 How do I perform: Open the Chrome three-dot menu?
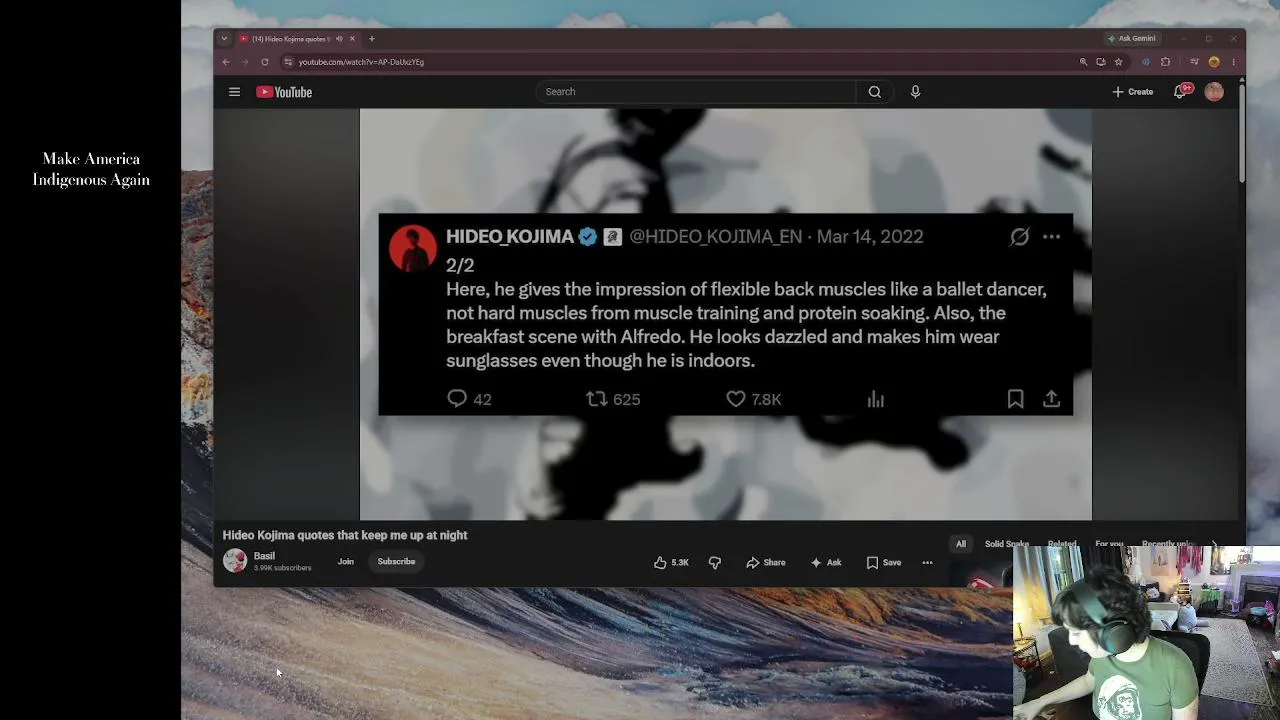tap(1233, 62)
